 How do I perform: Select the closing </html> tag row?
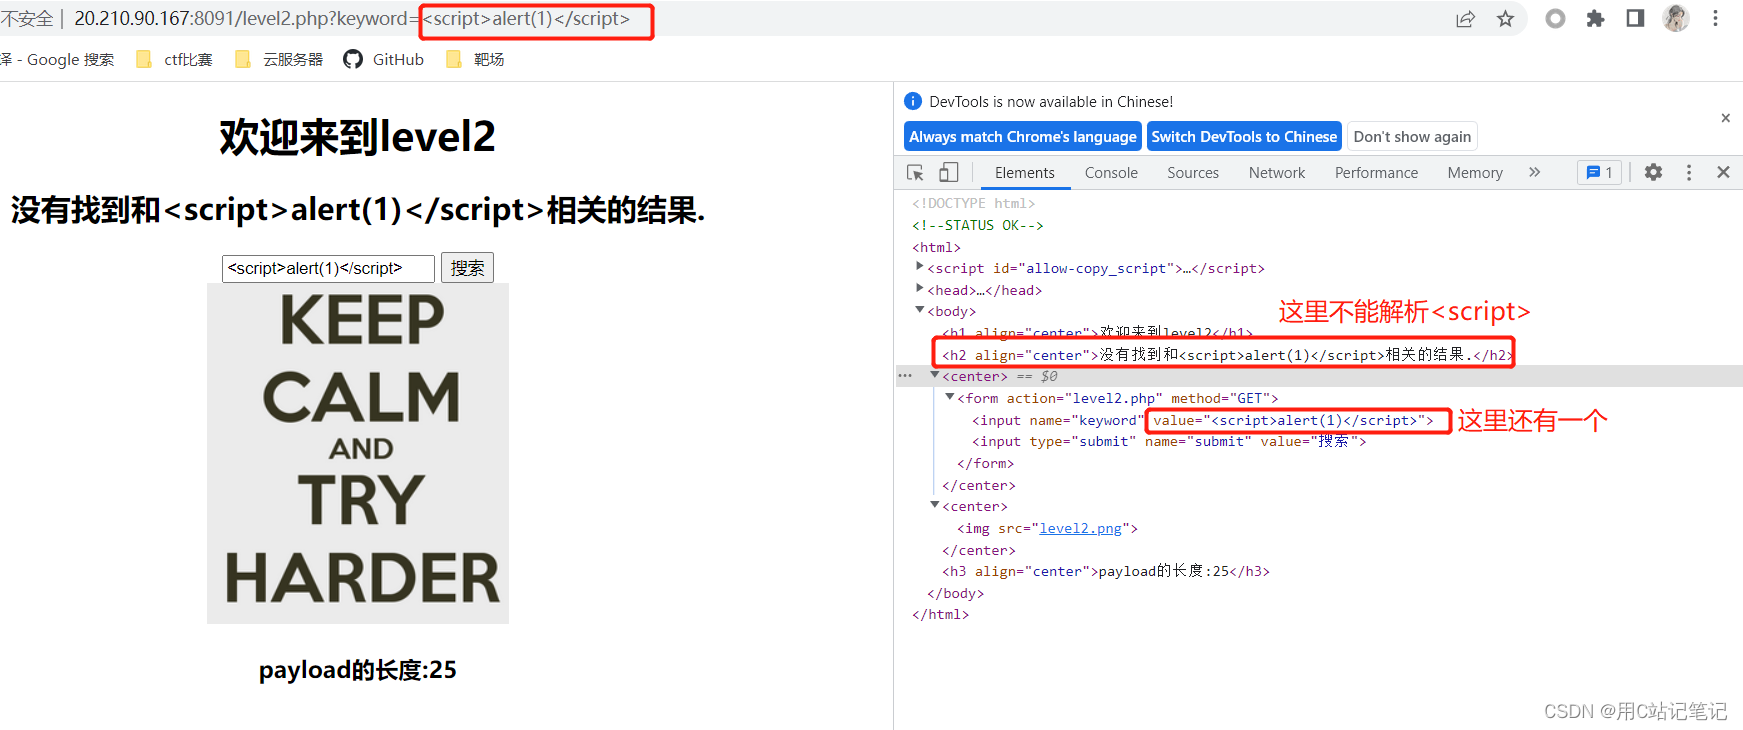point(941,614)
